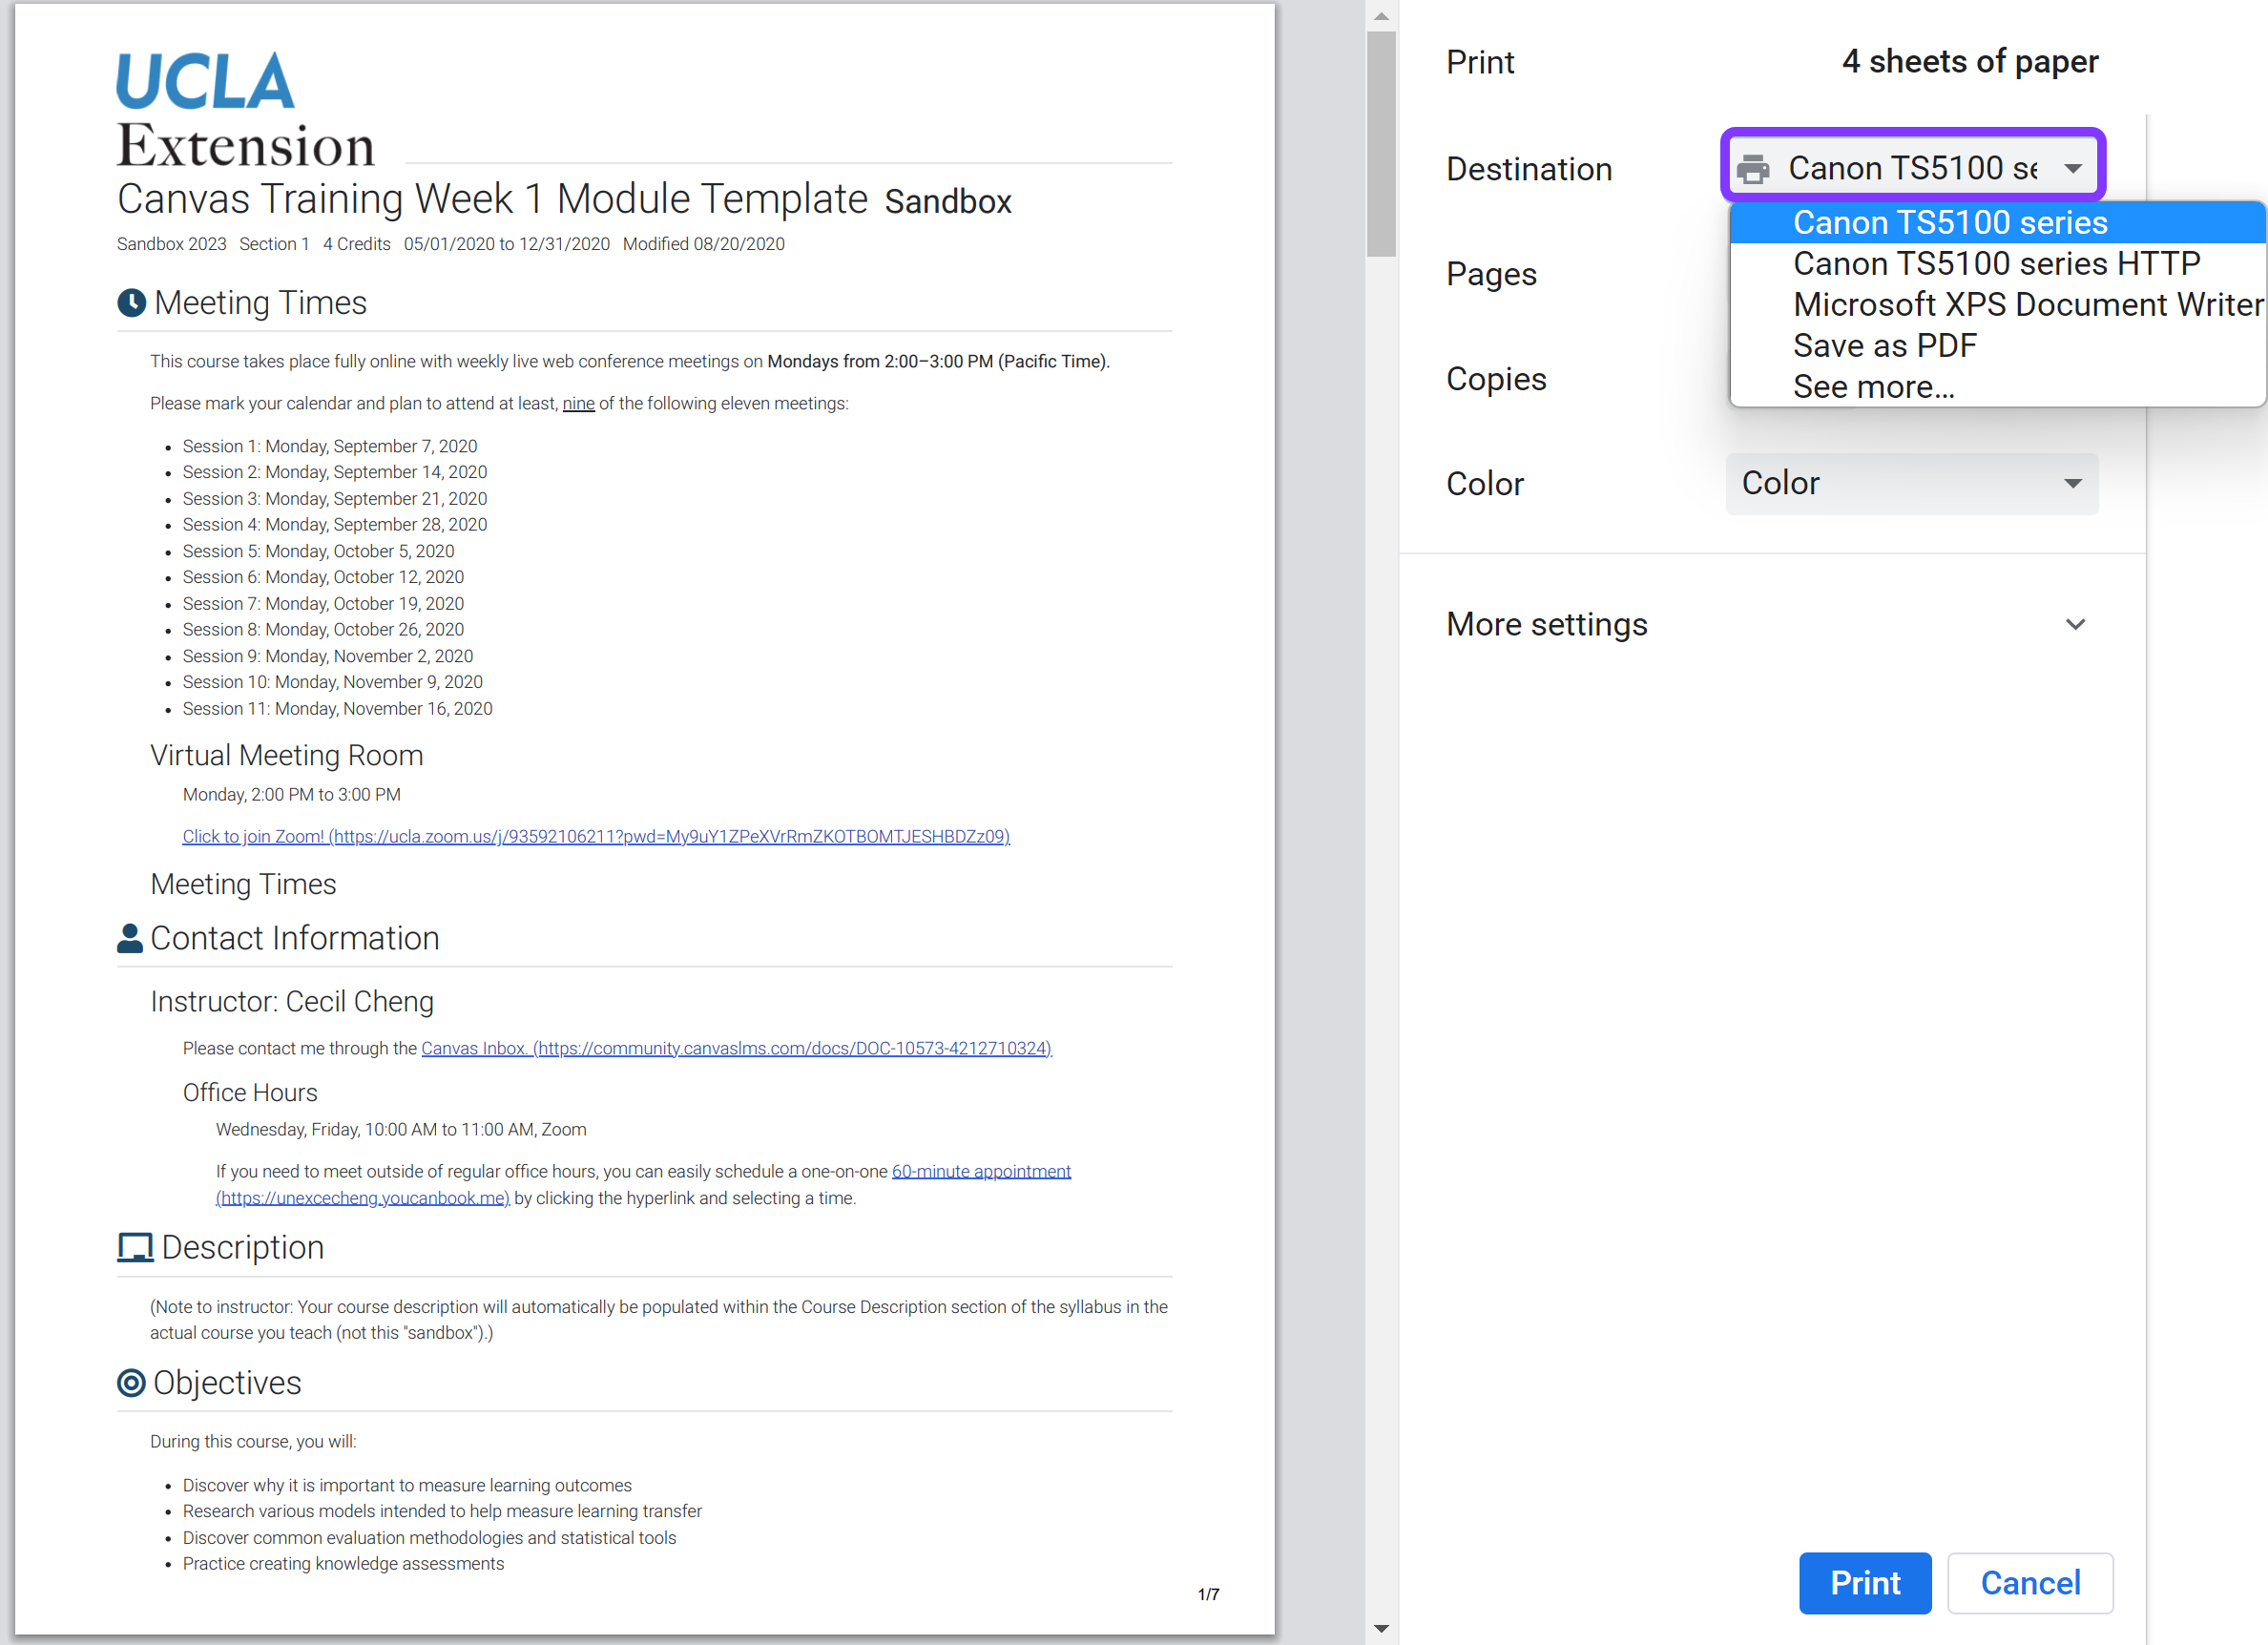Image resolution: width=2268 pixels, height=1645 pixels.
Task: Click the Cancel button
Action: pyautogui.click(x=2030, y=1583)
